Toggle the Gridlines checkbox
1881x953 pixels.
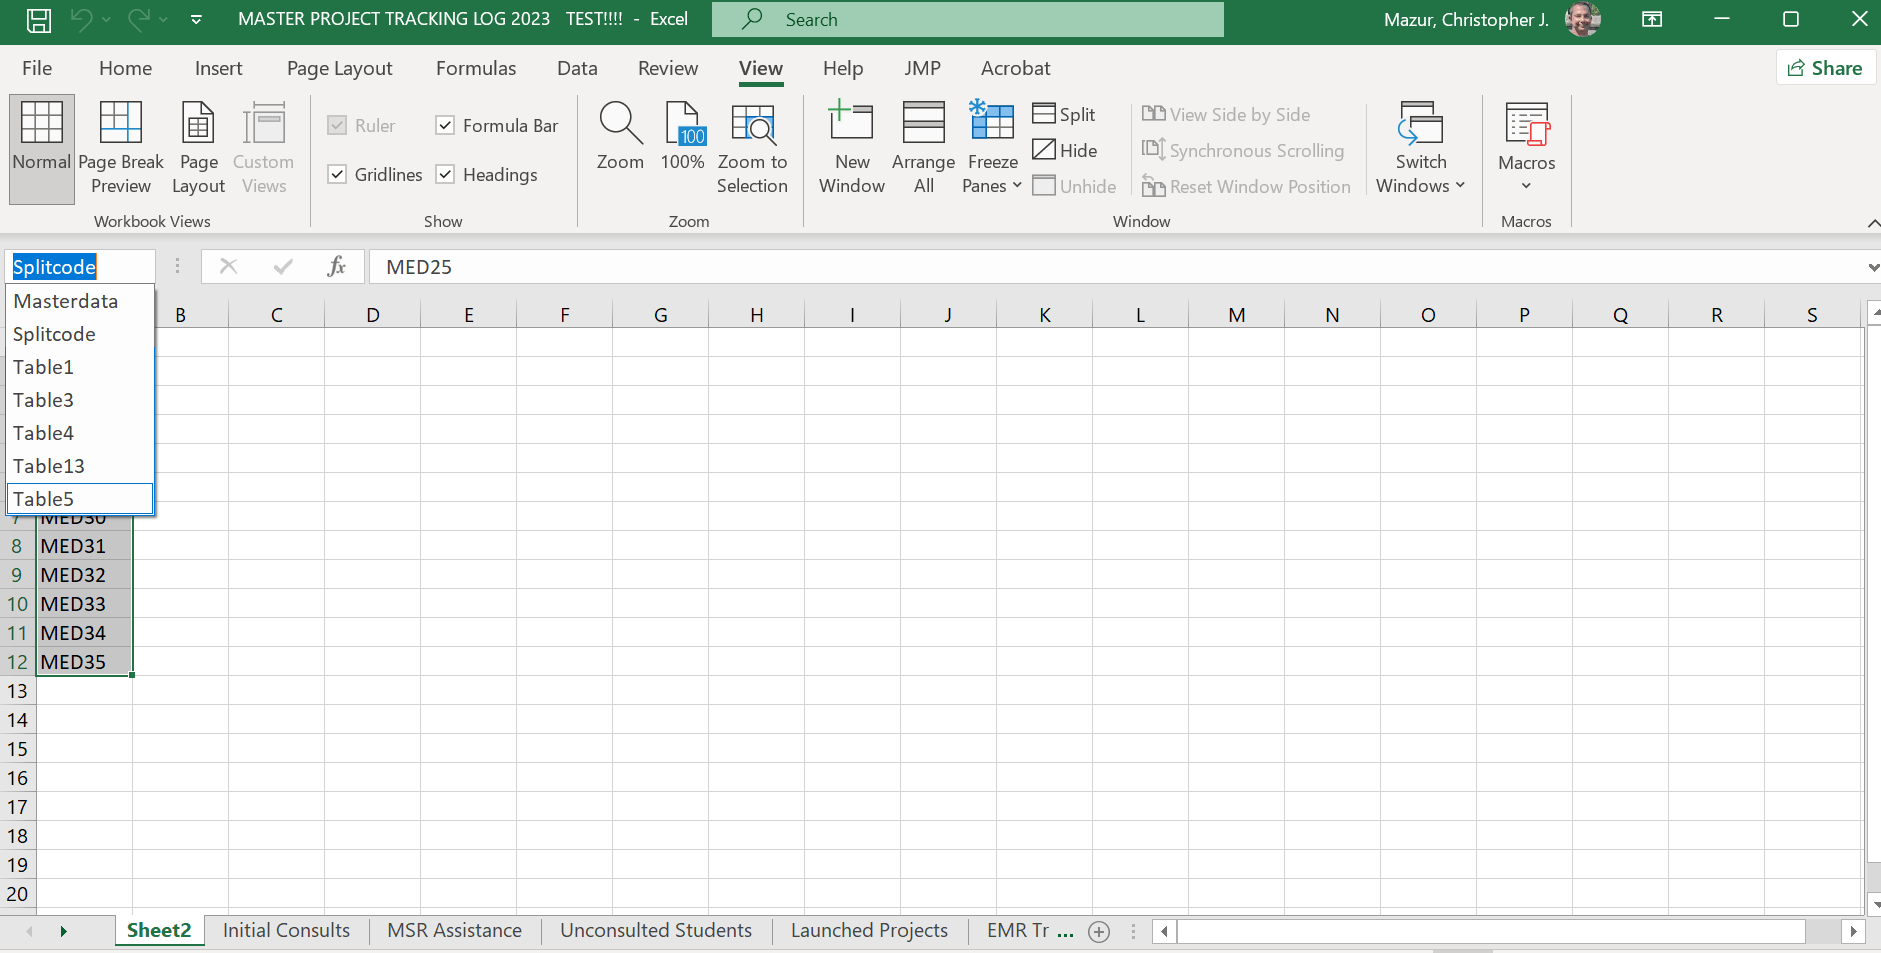(x=337, y=174)
